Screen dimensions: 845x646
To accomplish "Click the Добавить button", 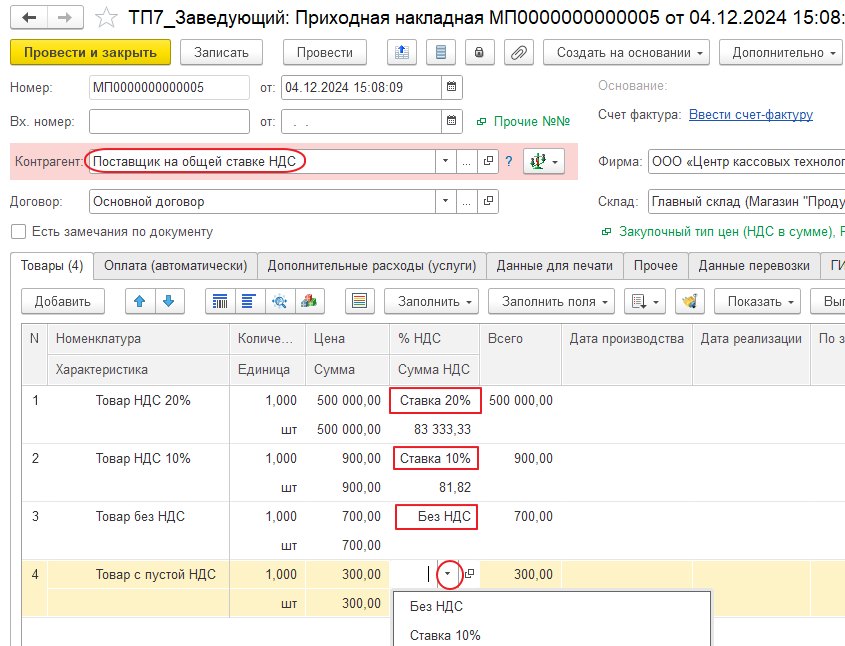I will (63, 301).
